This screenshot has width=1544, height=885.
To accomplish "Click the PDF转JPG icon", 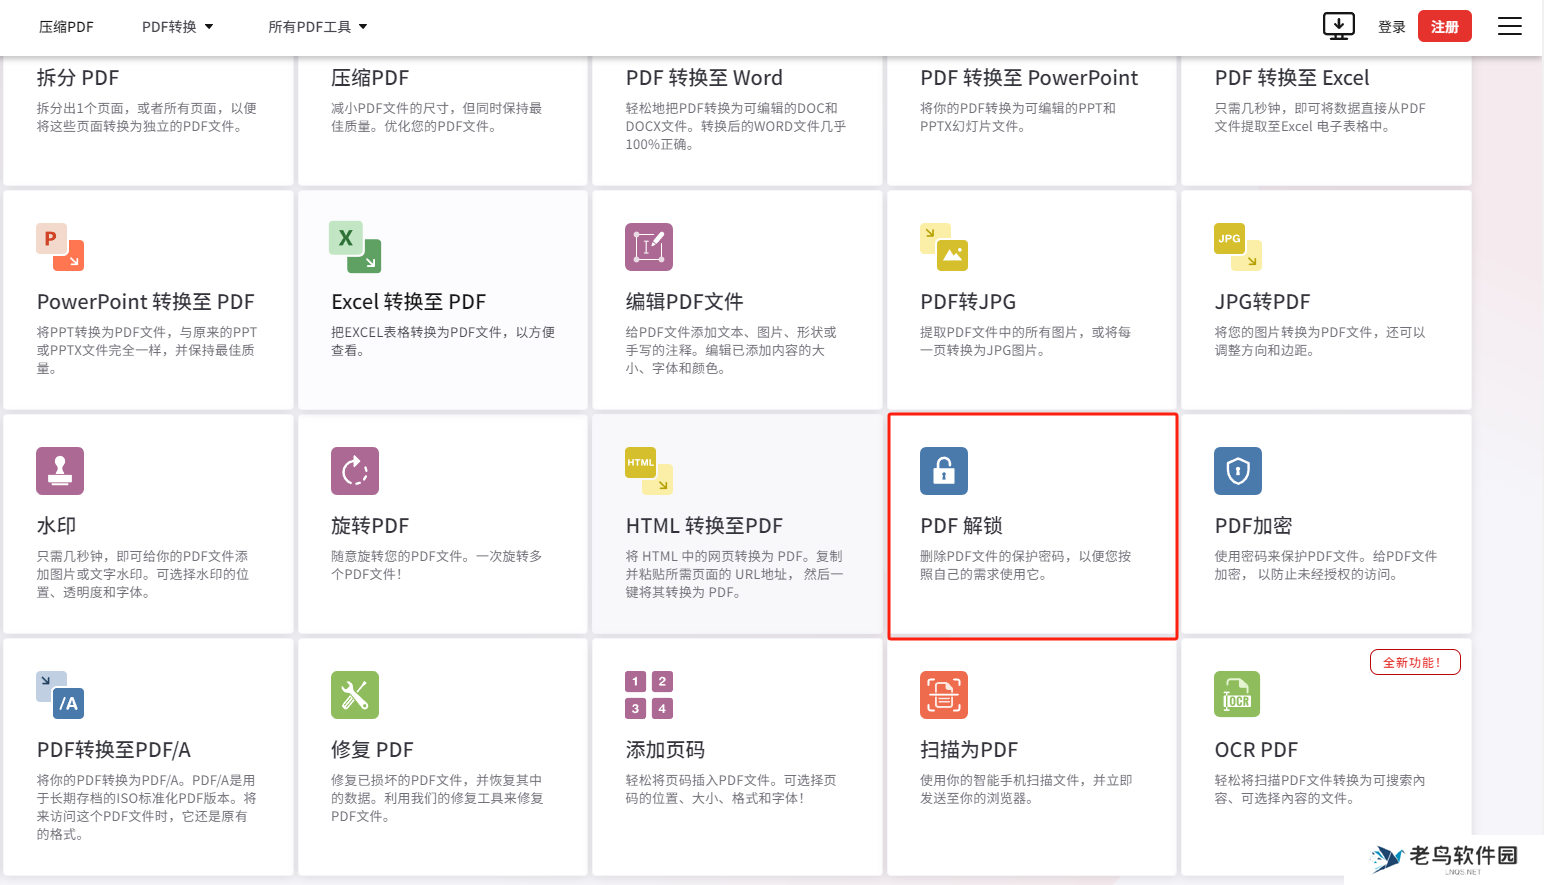I will pos(944,247).
